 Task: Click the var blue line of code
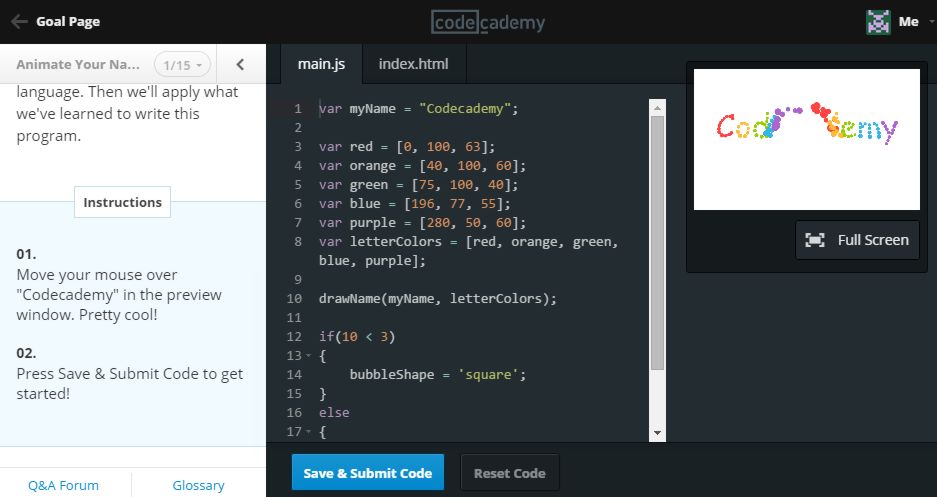click(415, 204)
